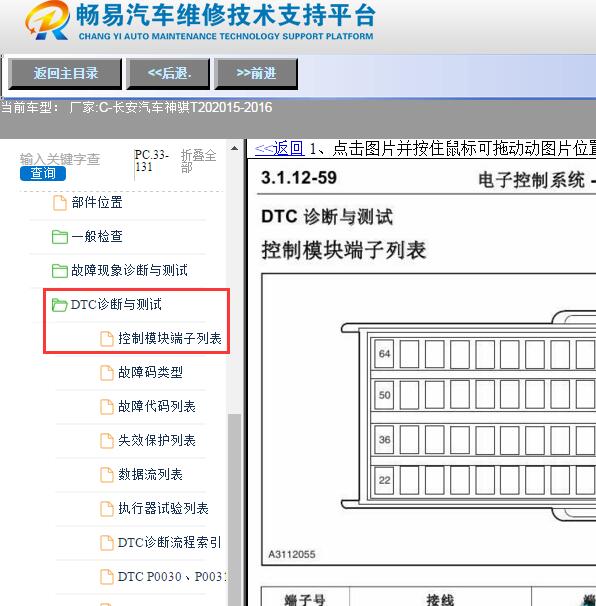This screenshot has width=596, height=606.
Task: Go back with the <<后退 button
Action: 168,73
